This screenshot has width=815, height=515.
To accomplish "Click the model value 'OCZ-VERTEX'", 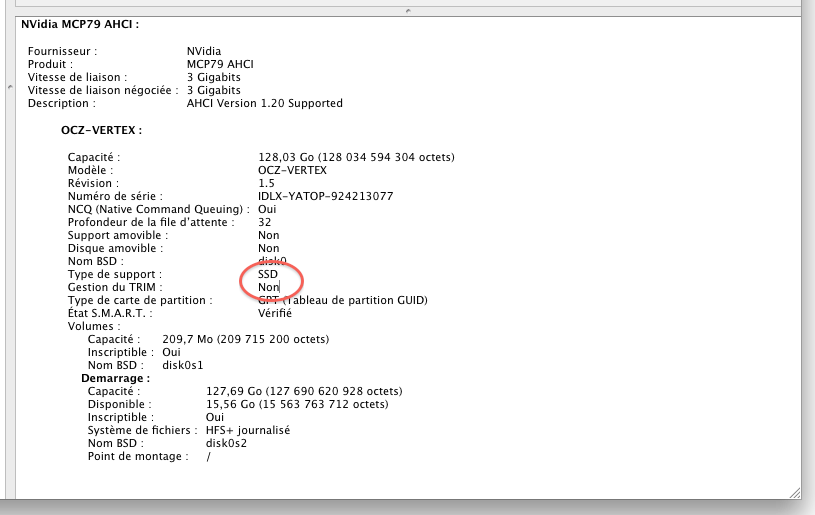I will pyautogui.click(x=292, y=170).
